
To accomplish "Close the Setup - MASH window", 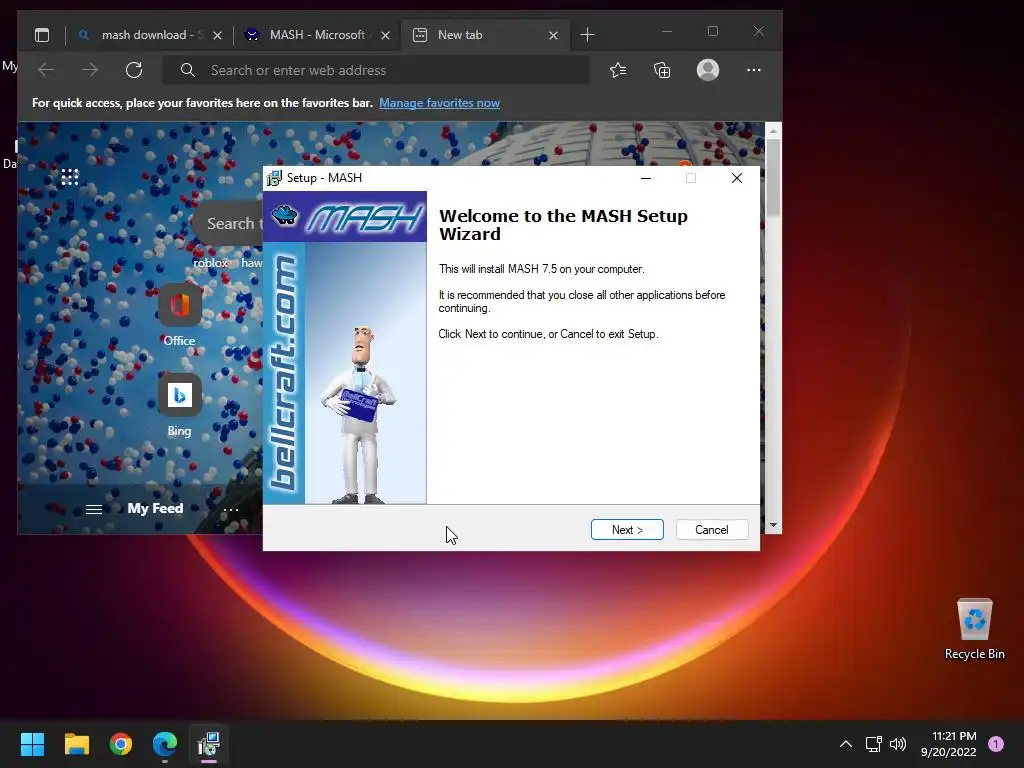I will click(x=737, y=178).
